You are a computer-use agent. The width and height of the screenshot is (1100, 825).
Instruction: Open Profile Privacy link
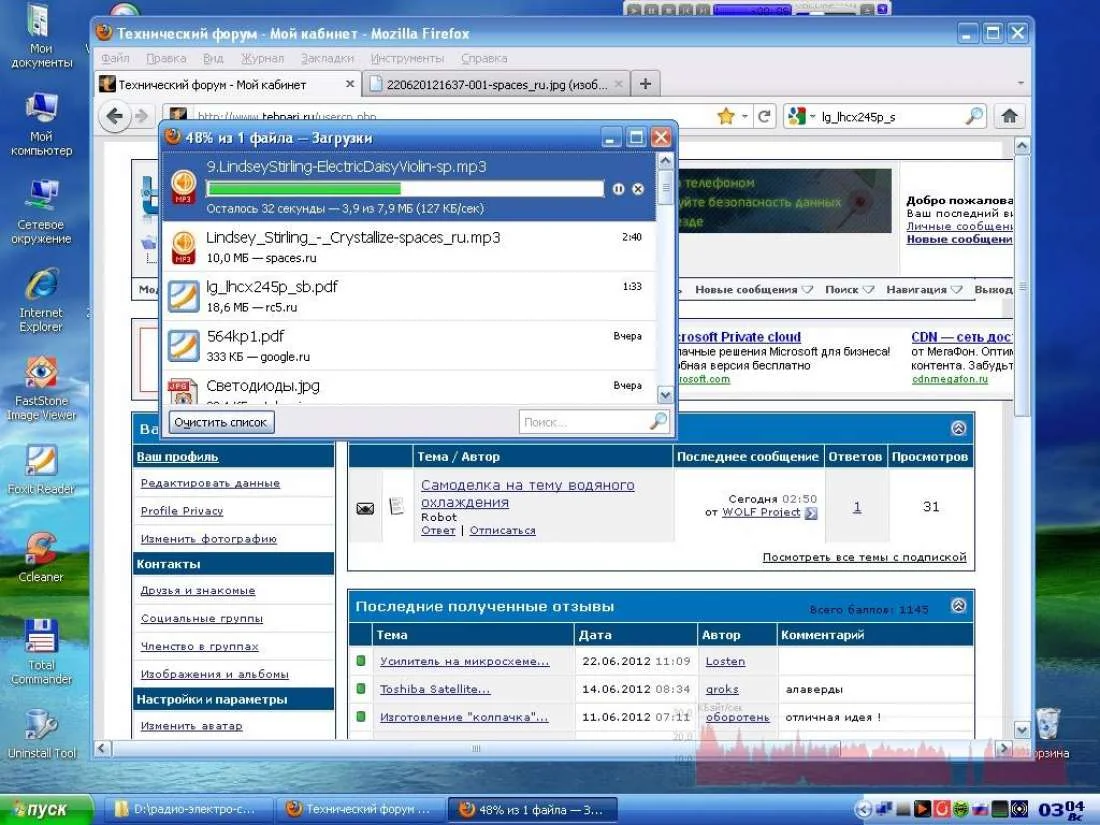182,511
